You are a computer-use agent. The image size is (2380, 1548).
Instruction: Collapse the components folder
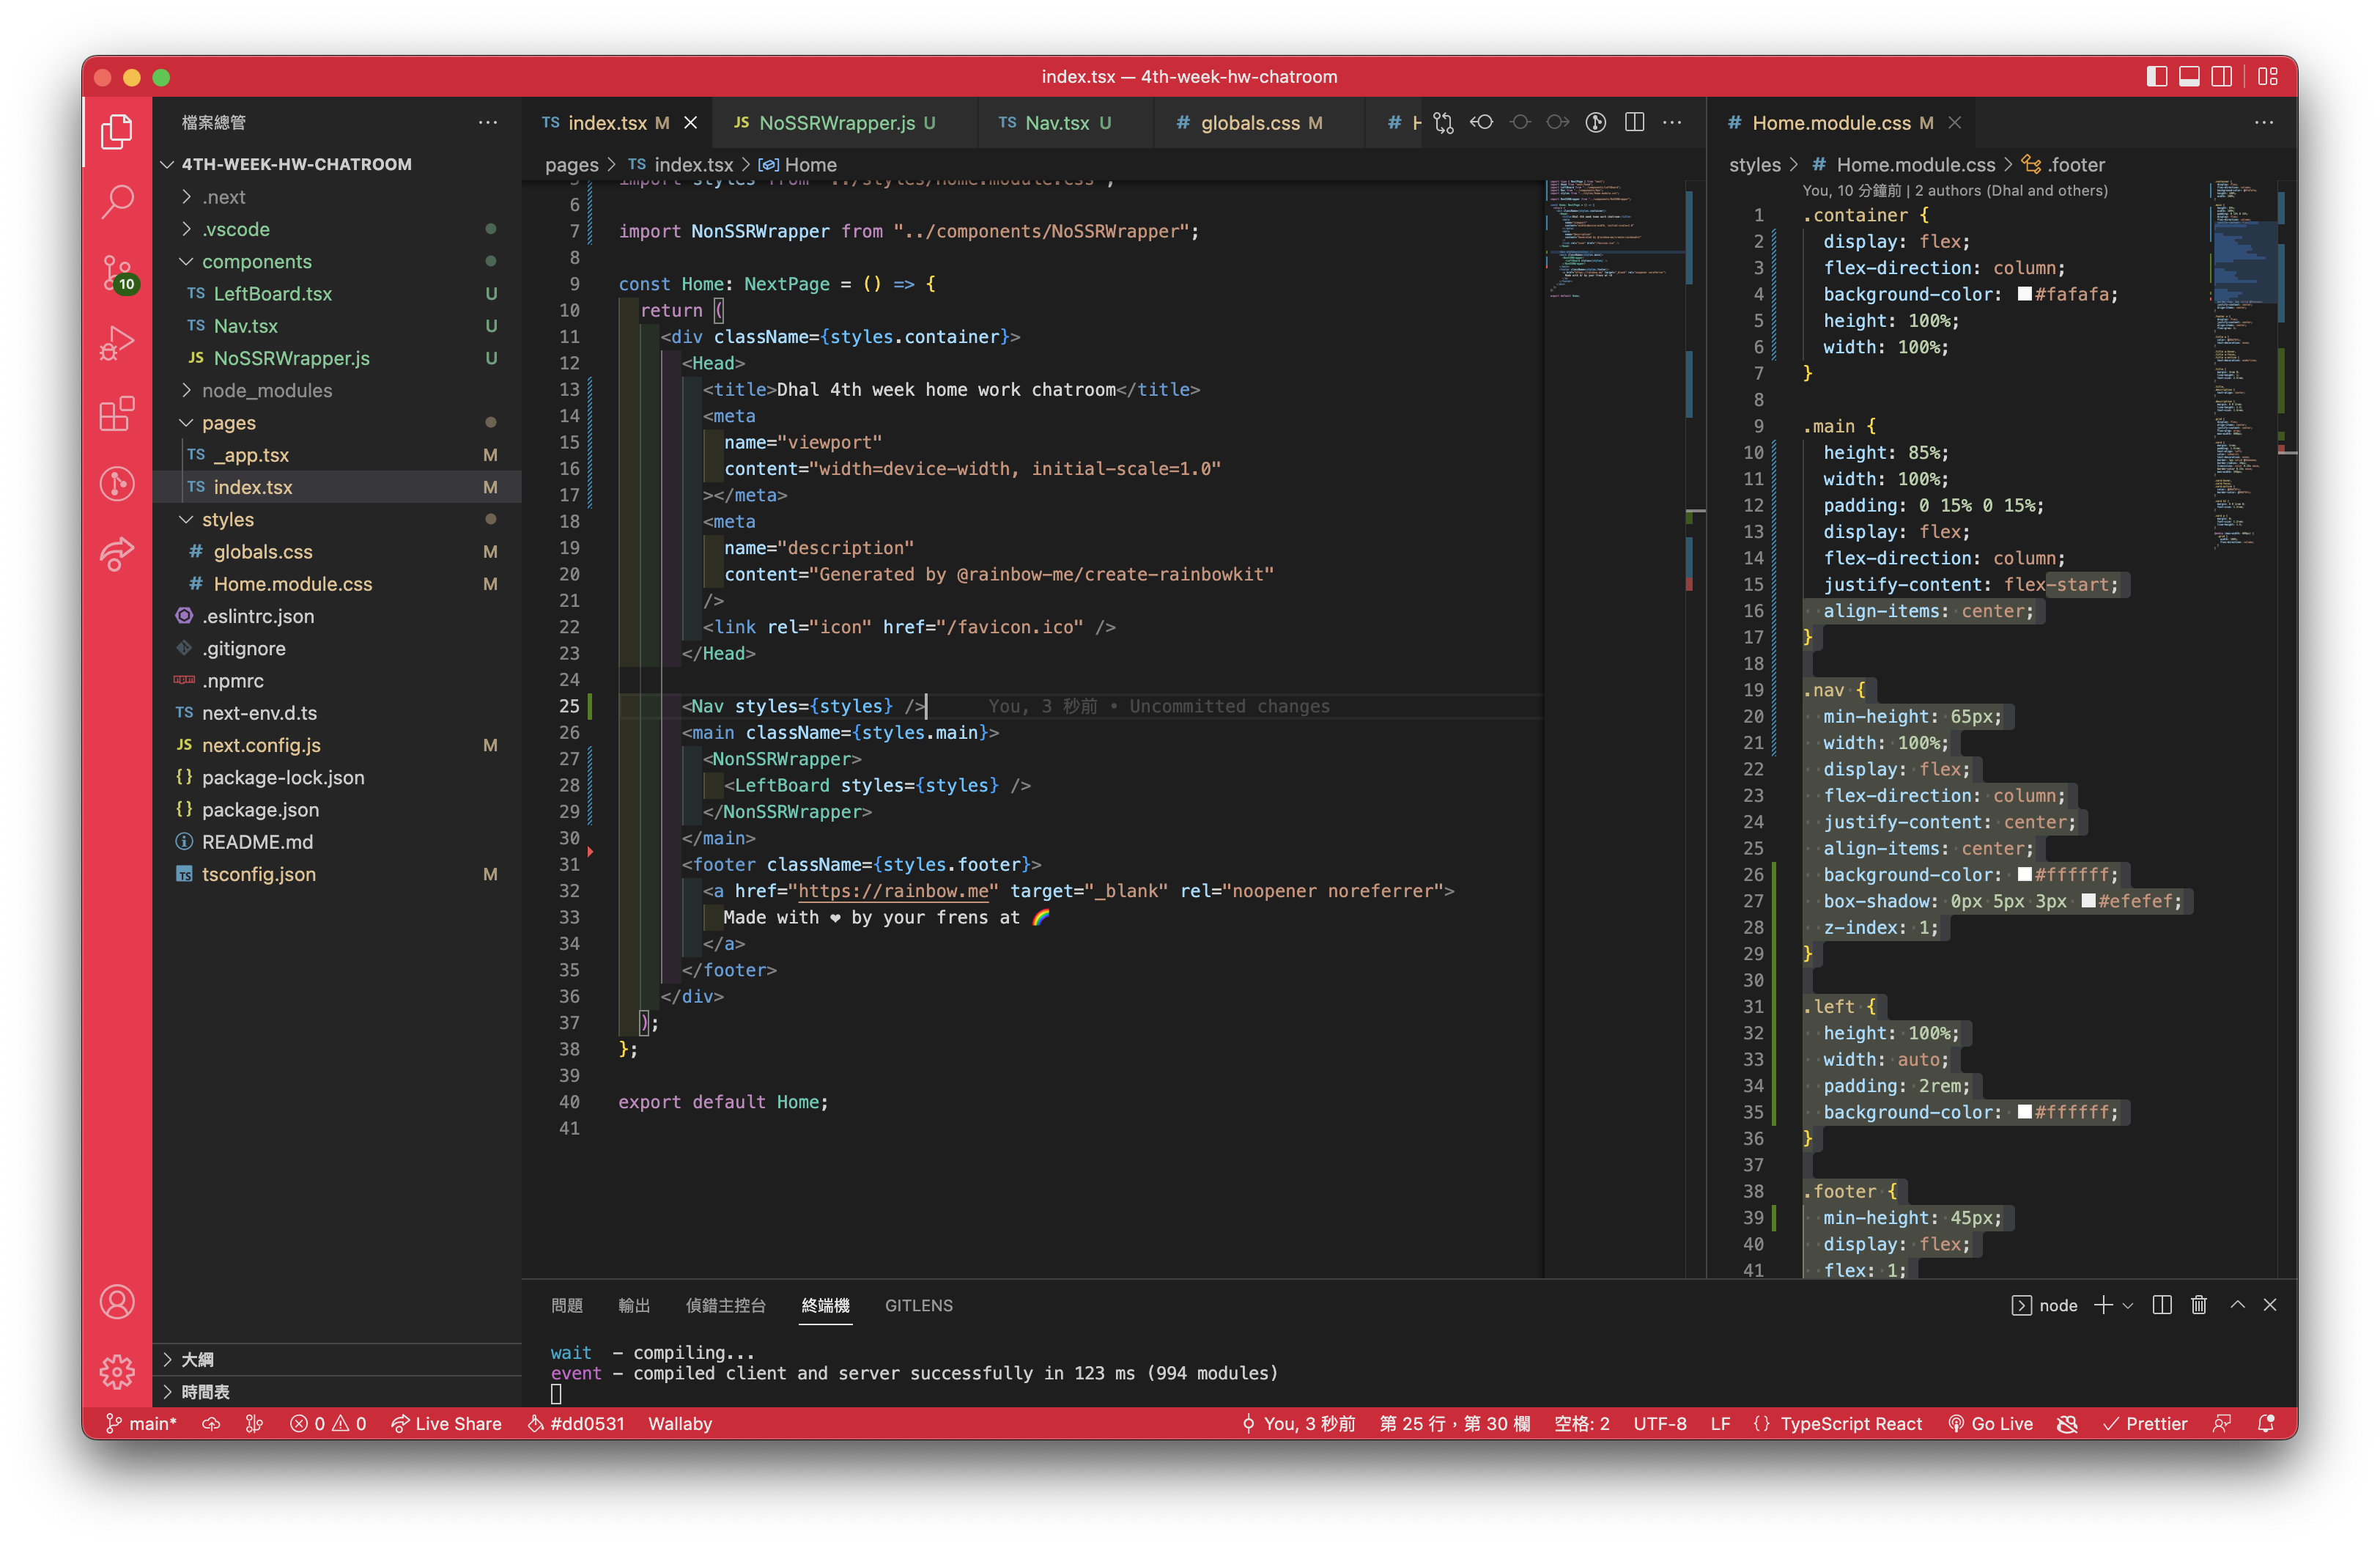point(256,261)
